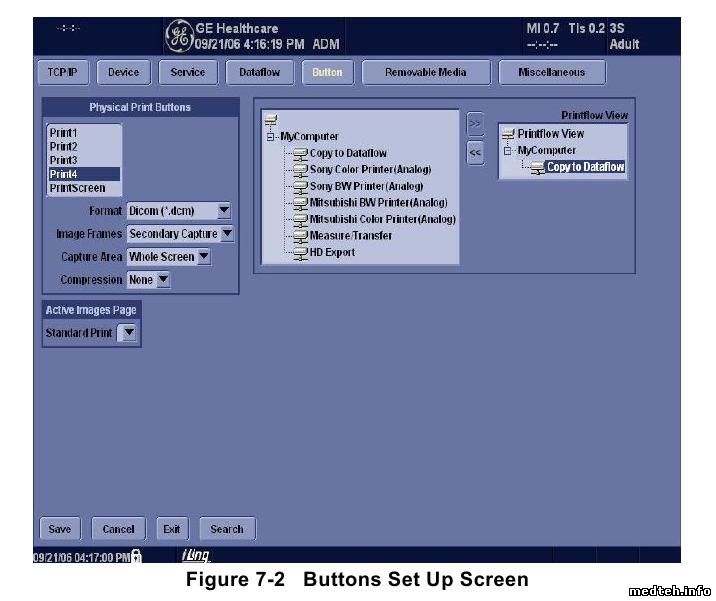Screen dimensions: 716x601
Task: Expand the Capture Area Whole Screen dropdown
Action: (204, 257)
